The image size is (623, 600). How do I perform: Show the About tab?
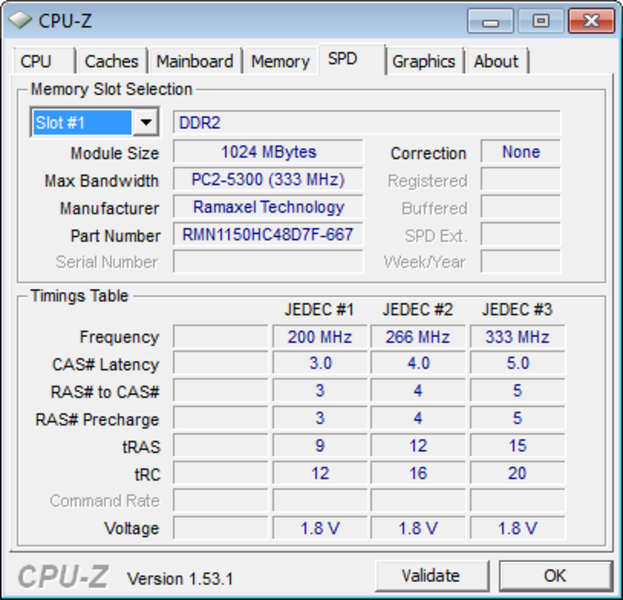[x=496, y=61]
